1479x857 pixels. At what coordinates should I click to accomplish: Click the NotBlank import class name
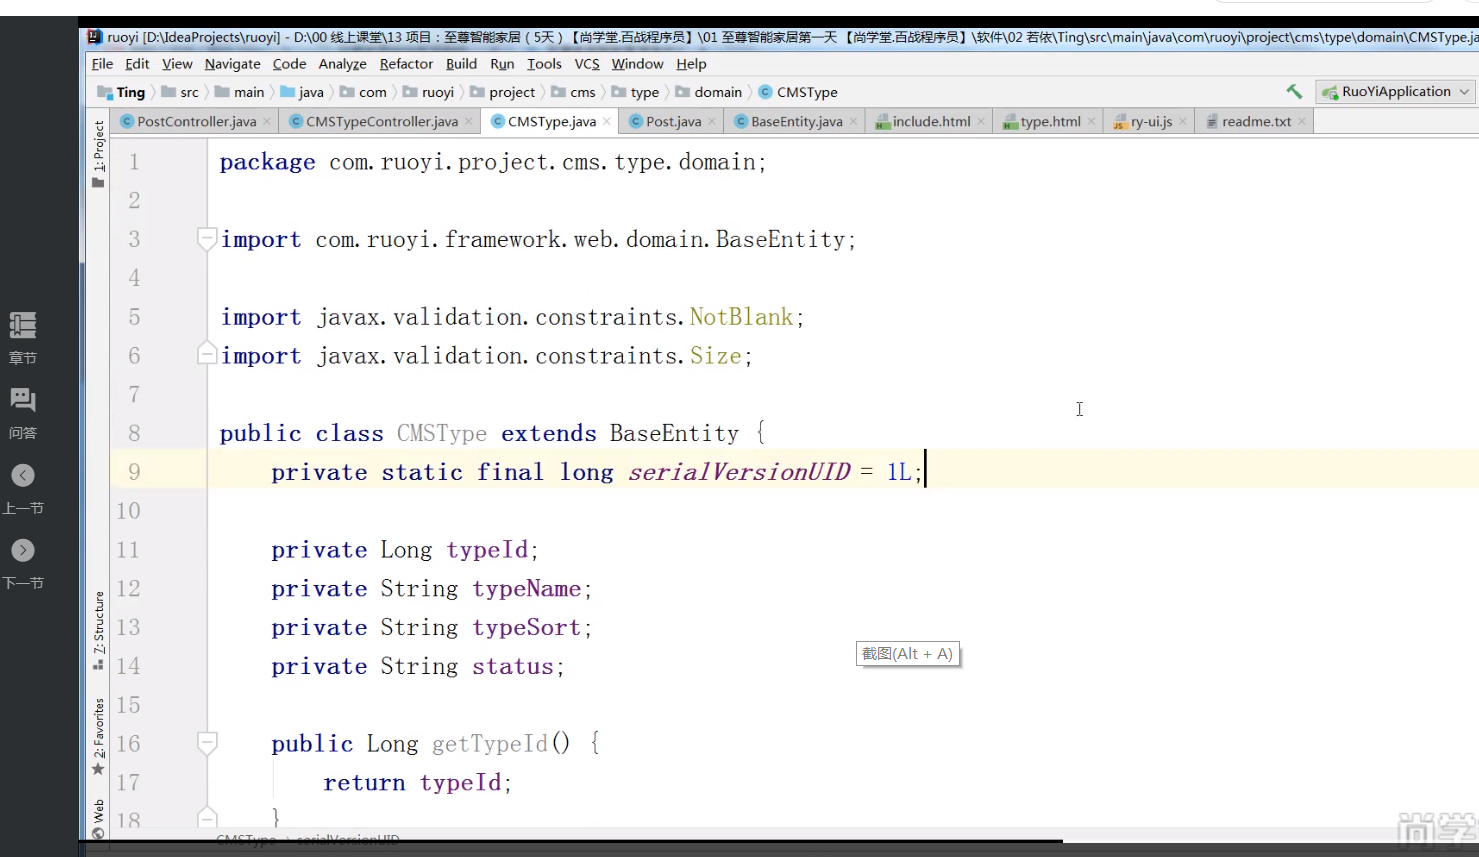pos(741,317)
